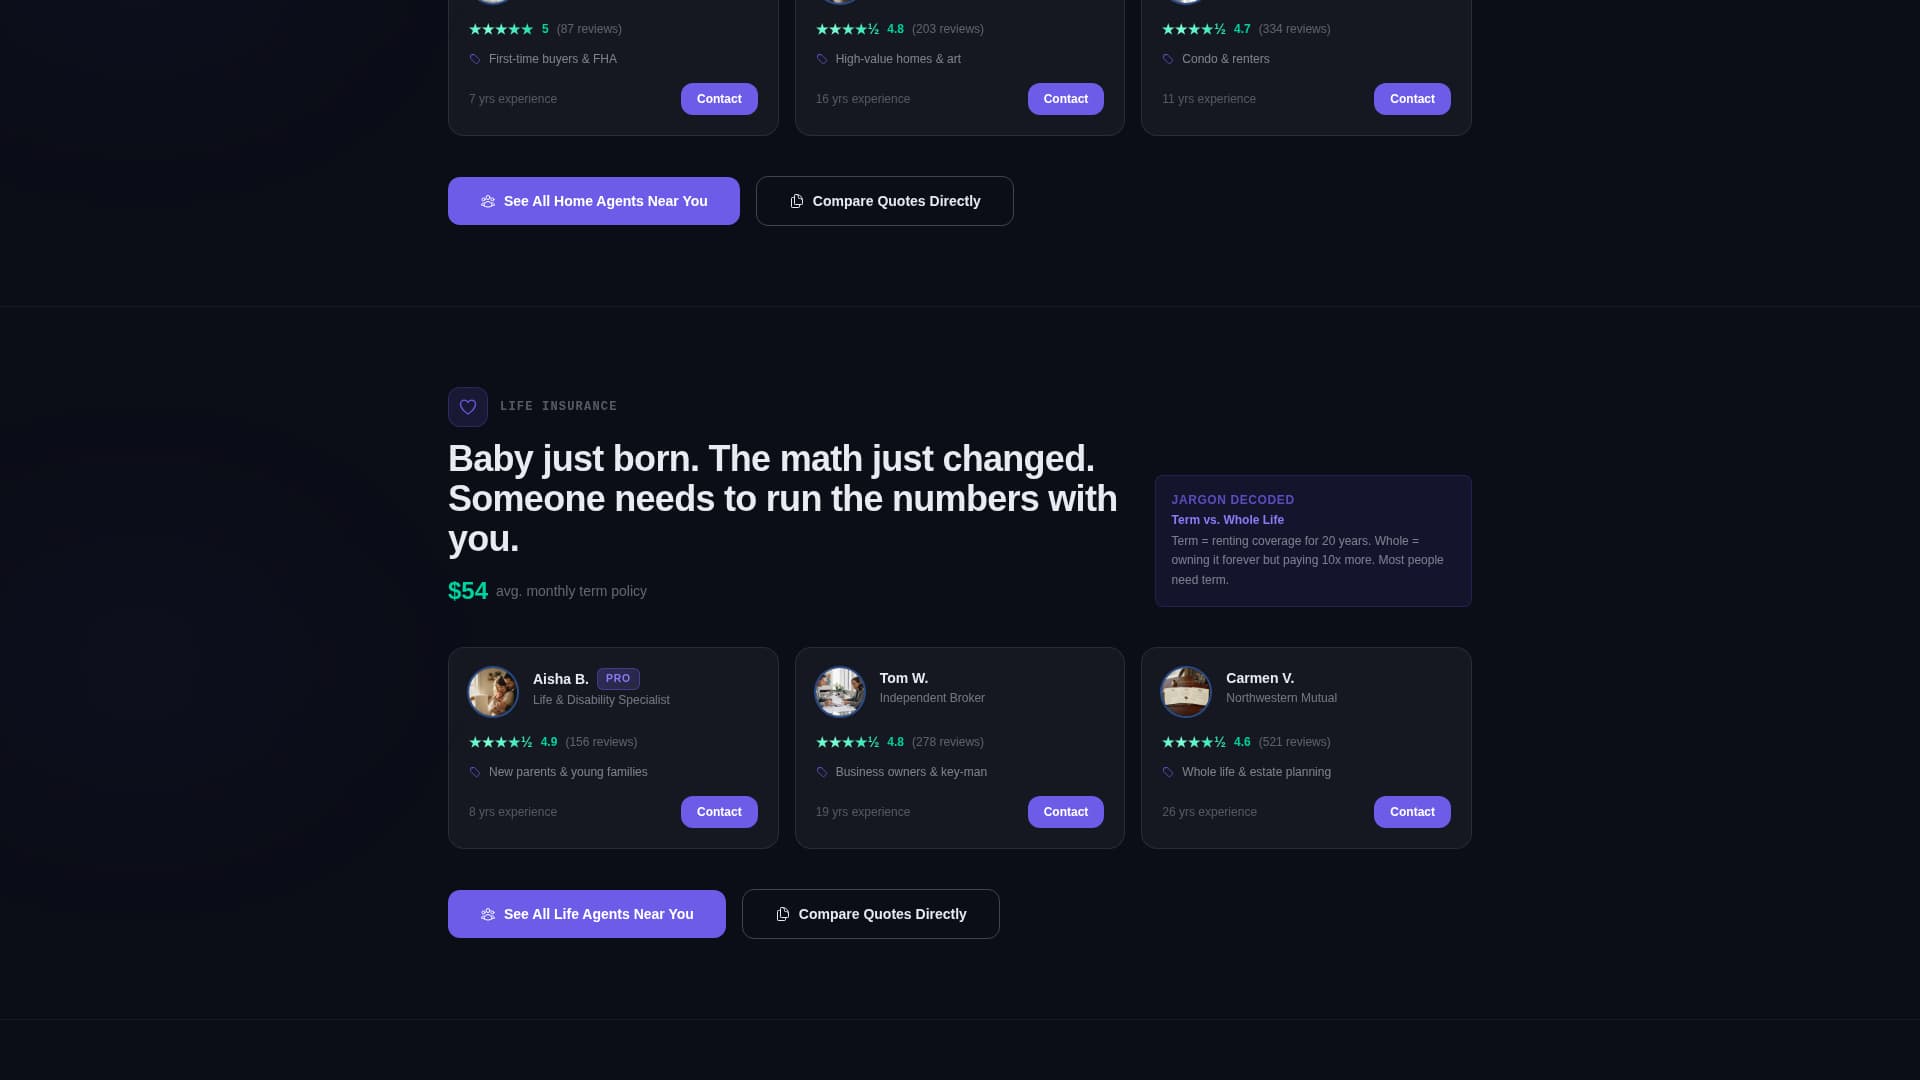The height and width of the screenshot is (1080, 1920).
Task: Open Tom W.'s 278 reviews
Action: (947, 742)
